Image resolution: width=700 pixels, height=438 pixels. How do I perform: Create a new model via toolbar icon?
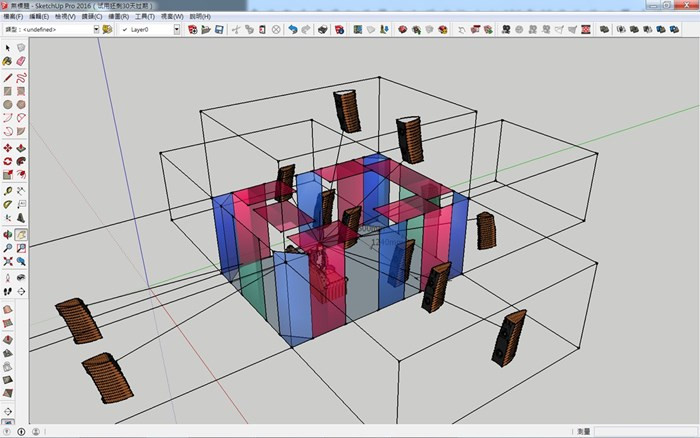click(191, 30)
